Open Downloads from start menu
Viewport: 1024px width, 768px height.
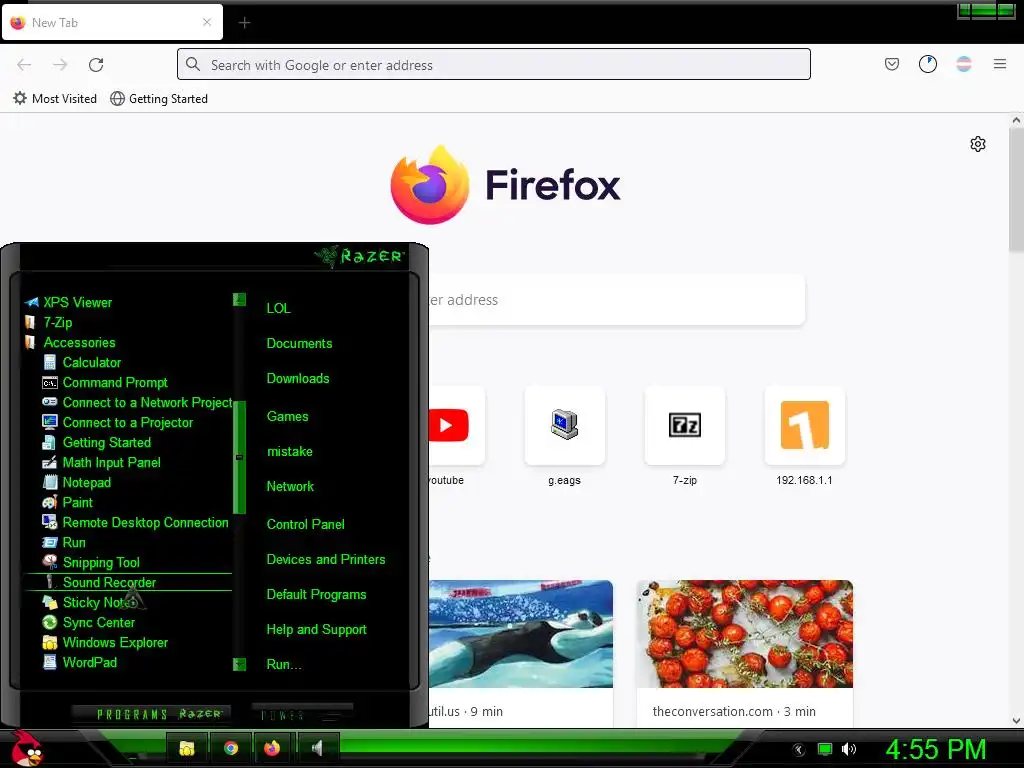[x=298, y=379]
